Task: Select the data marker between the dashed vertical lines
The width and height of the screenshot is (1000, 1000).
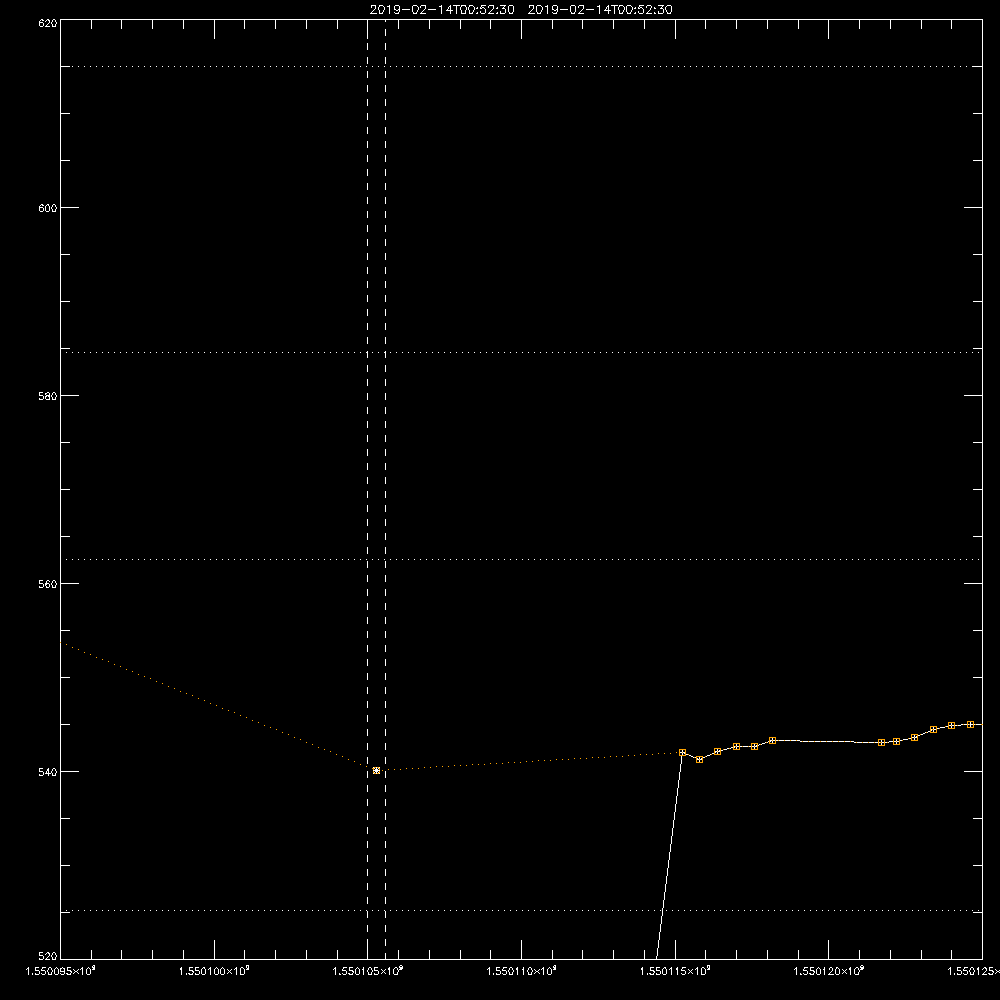Action: [376, 770]
